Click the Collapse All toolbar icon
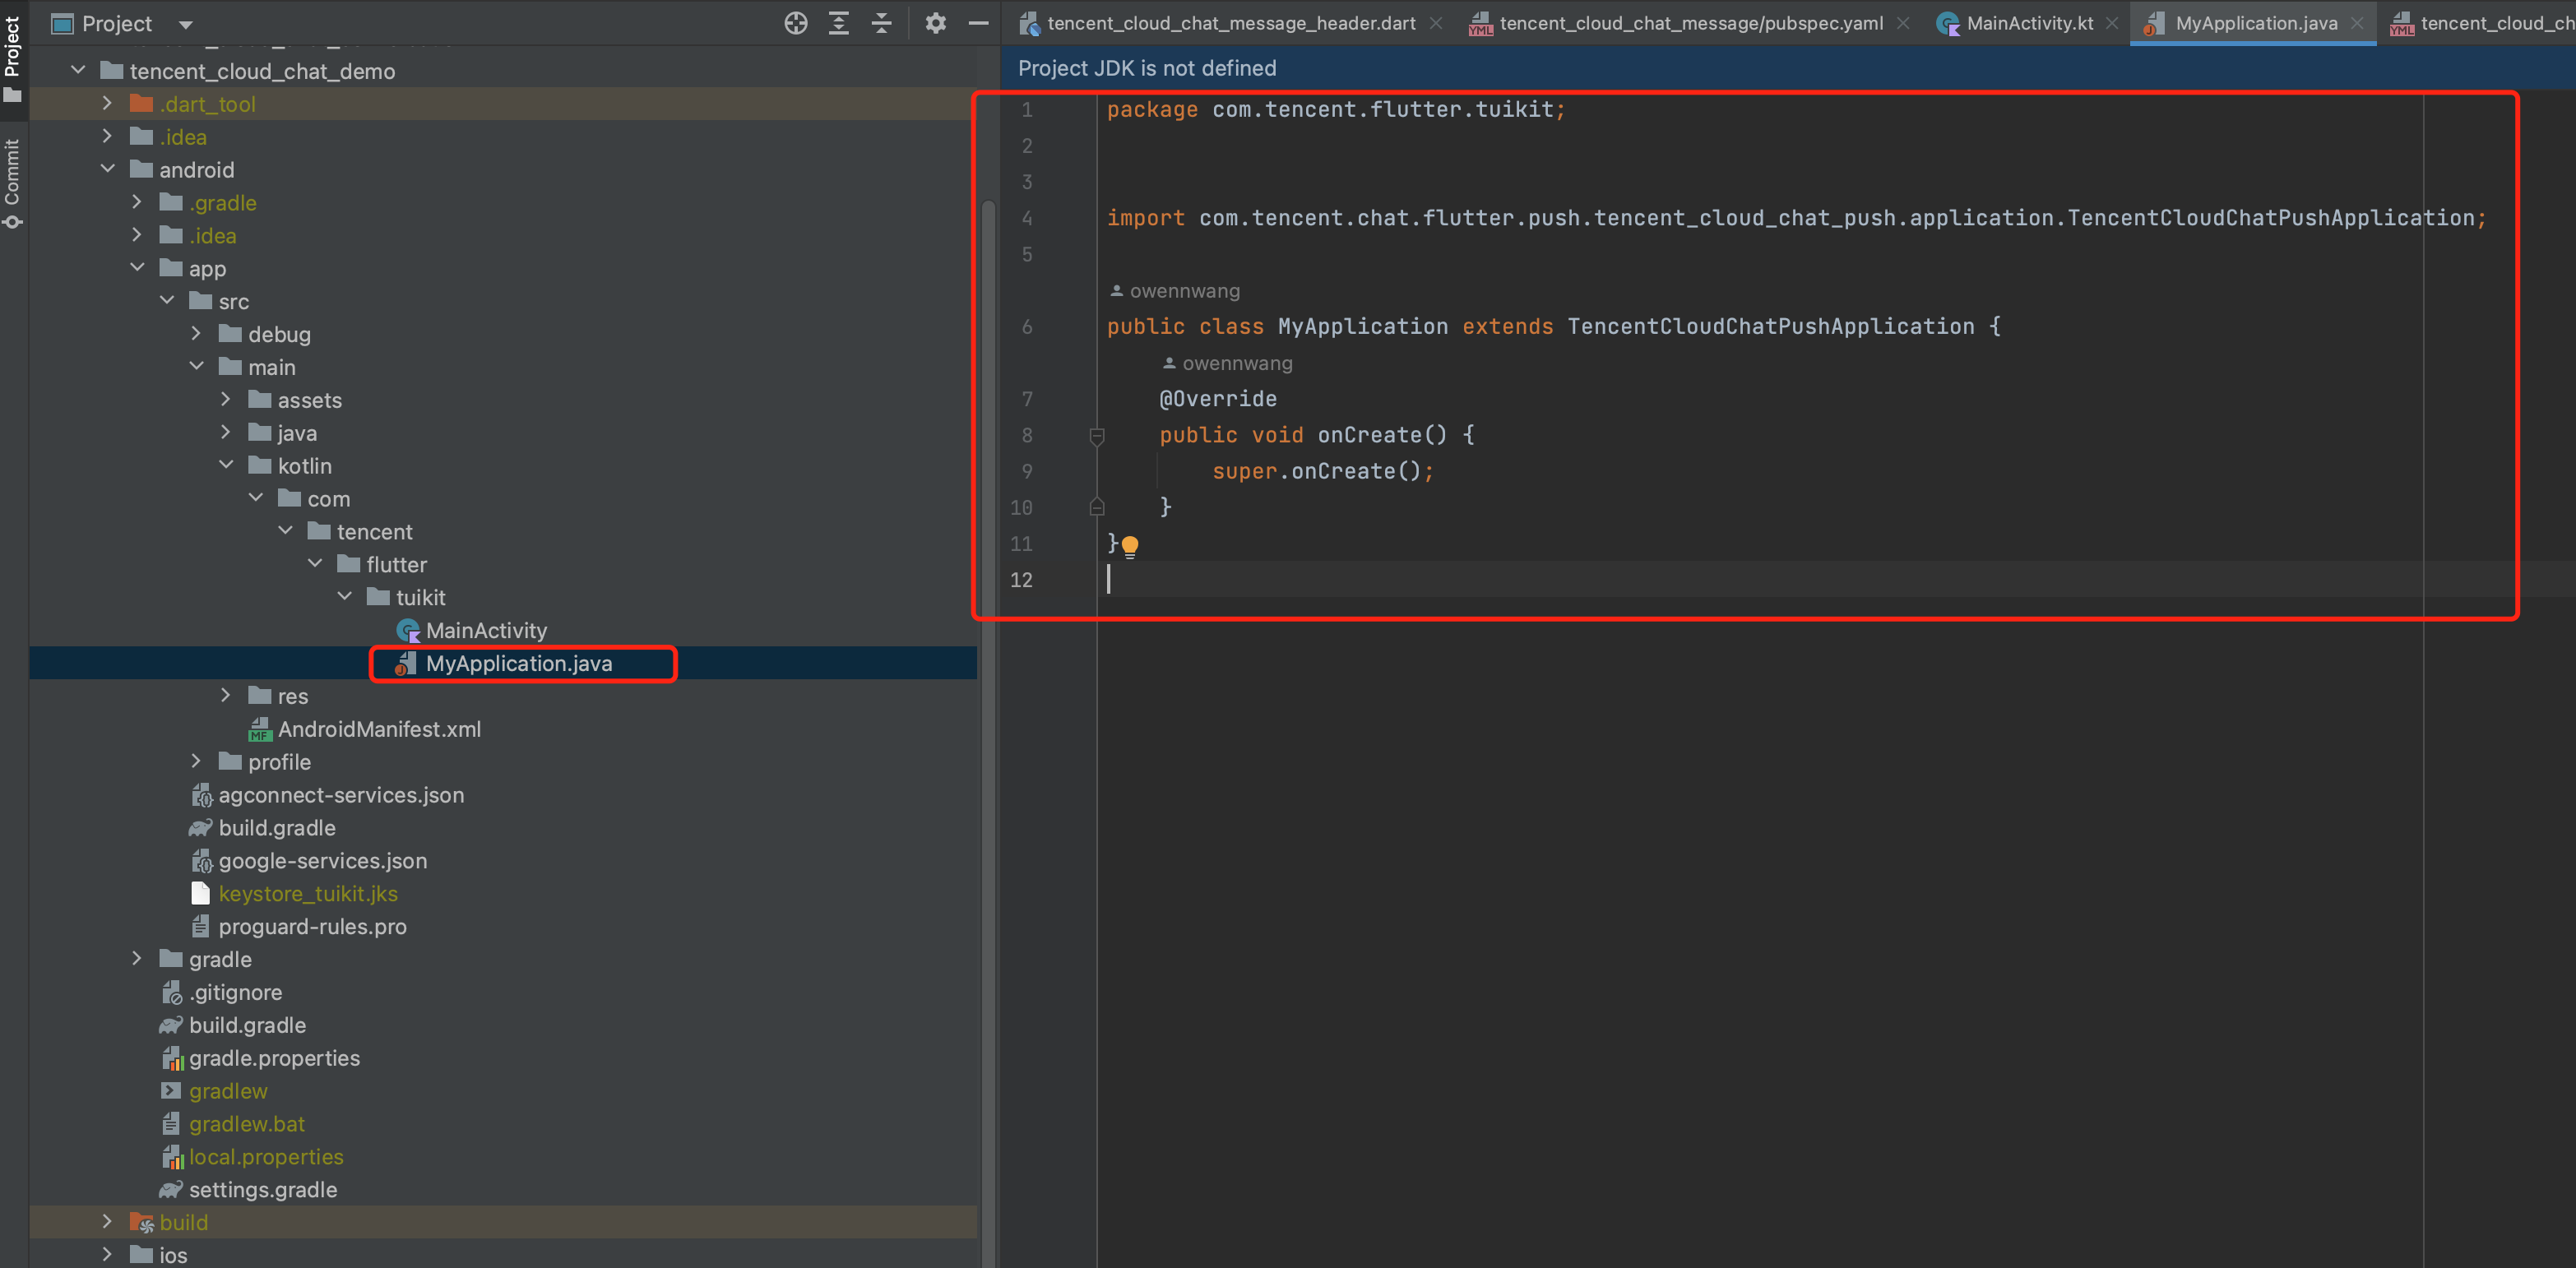The height and width of the screenshot is (1268, 2576). pyautogui.click(x=881, y=23)
